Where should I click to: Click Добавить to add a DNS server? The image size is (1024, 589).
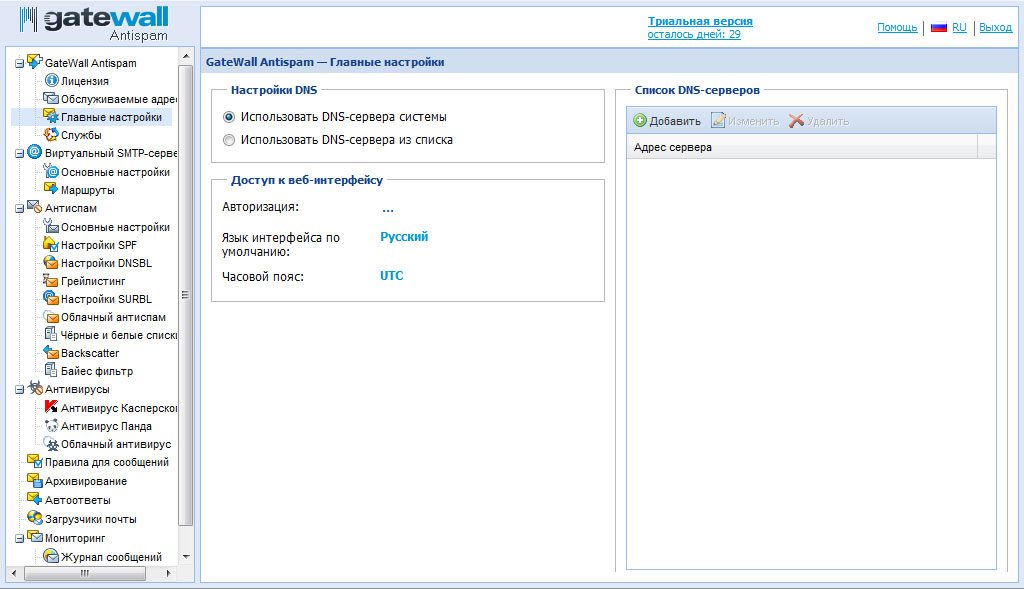pyautogui.click(x=667, y=121)
